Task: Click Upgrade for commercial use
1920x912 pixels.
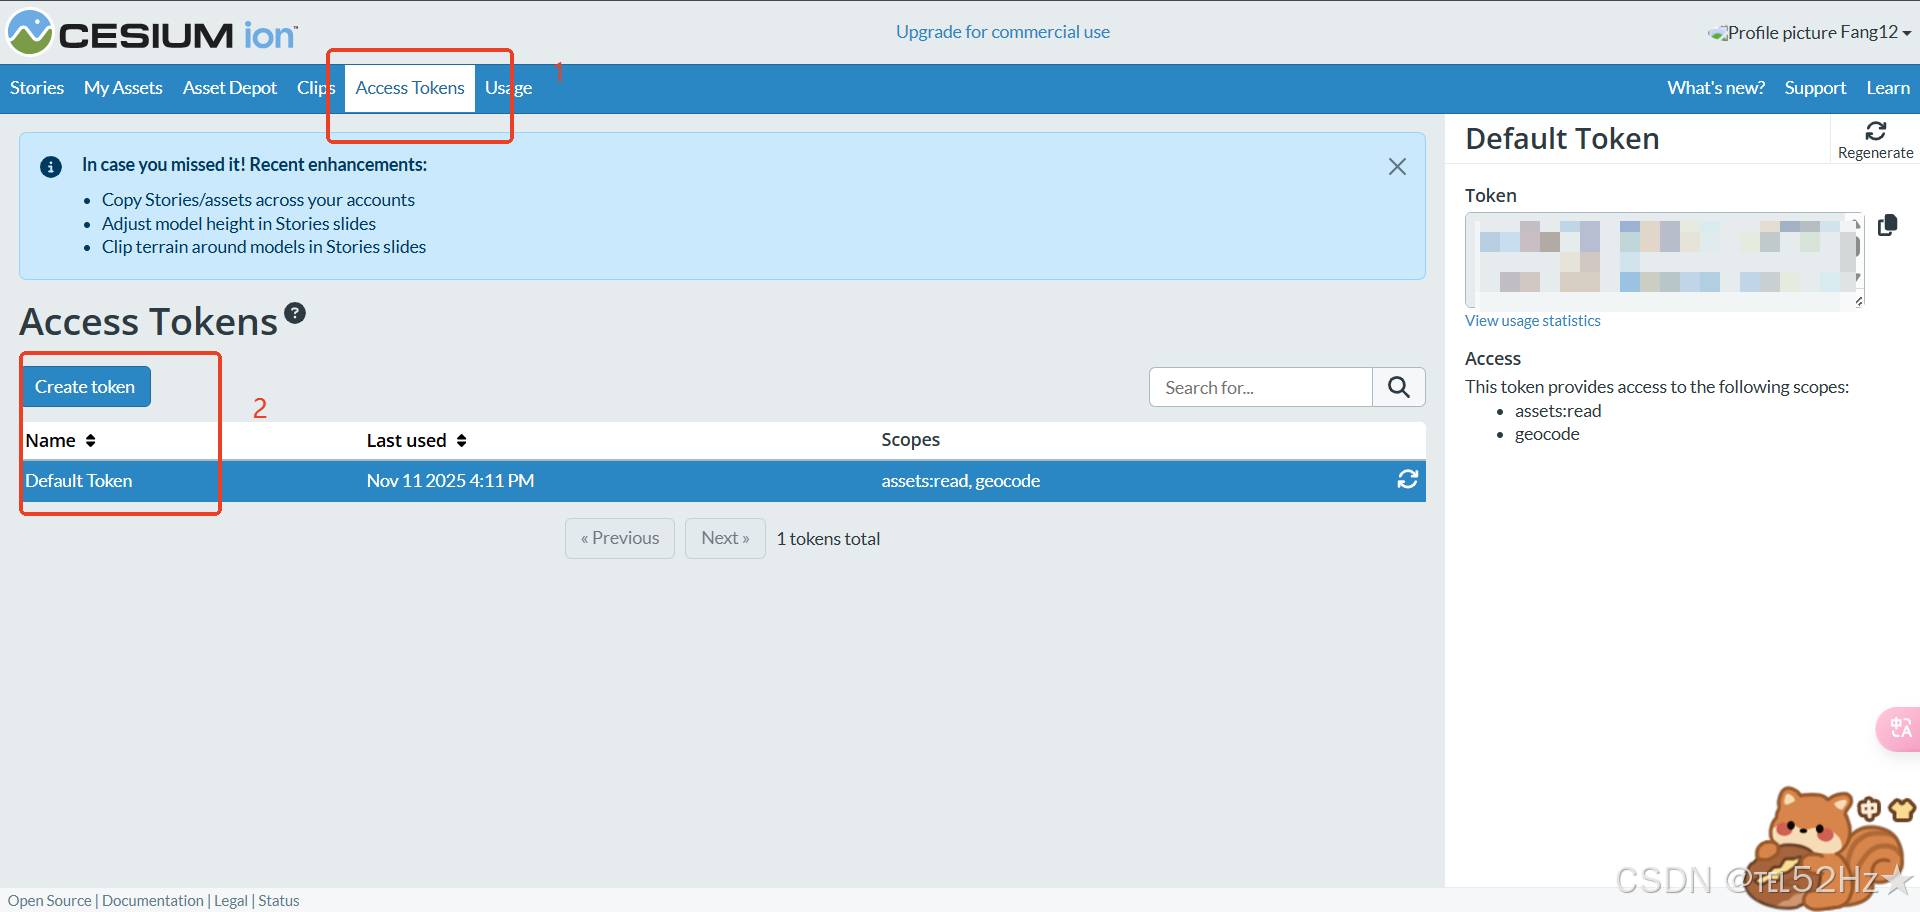Action: pyautogui.click(x=1003, y=31)
